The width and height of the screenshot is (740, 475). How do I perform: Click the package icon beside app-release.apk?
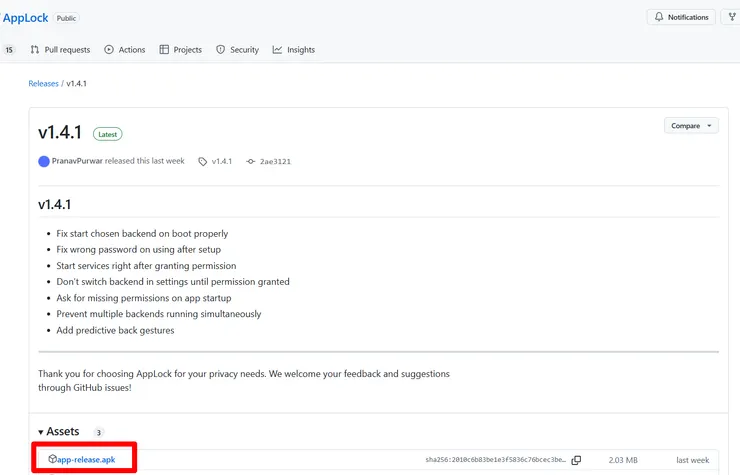pyautogui.click(x=52, y=460)
